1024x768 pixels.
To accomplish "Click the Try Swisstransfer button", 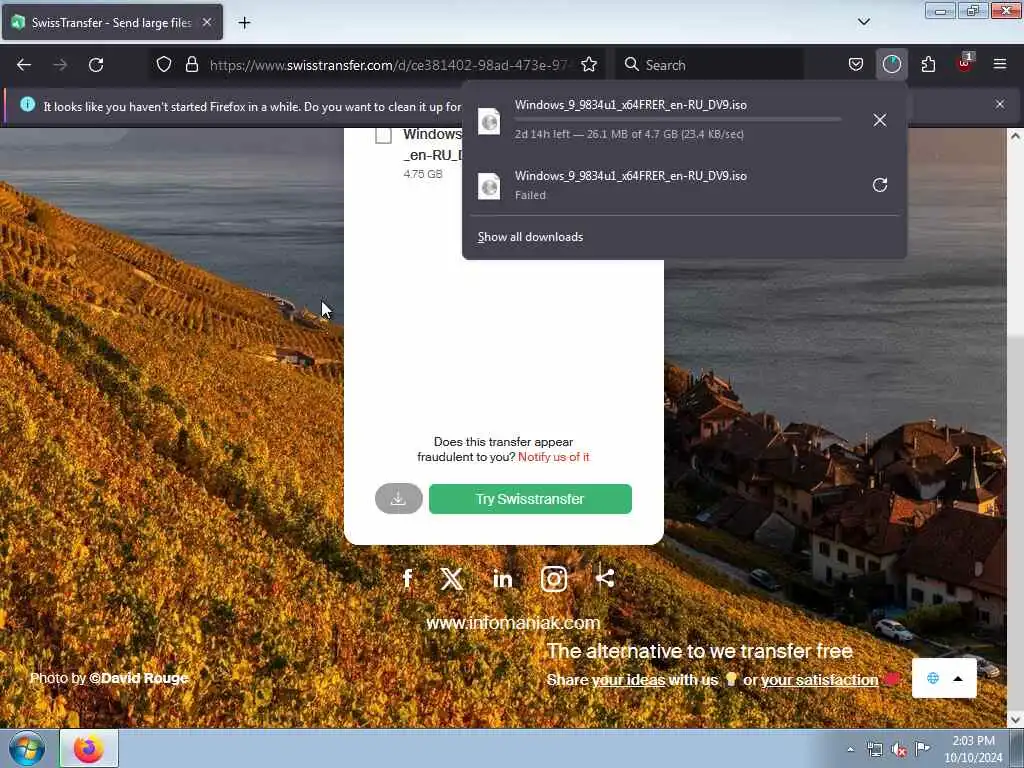I will click(530, 499).
